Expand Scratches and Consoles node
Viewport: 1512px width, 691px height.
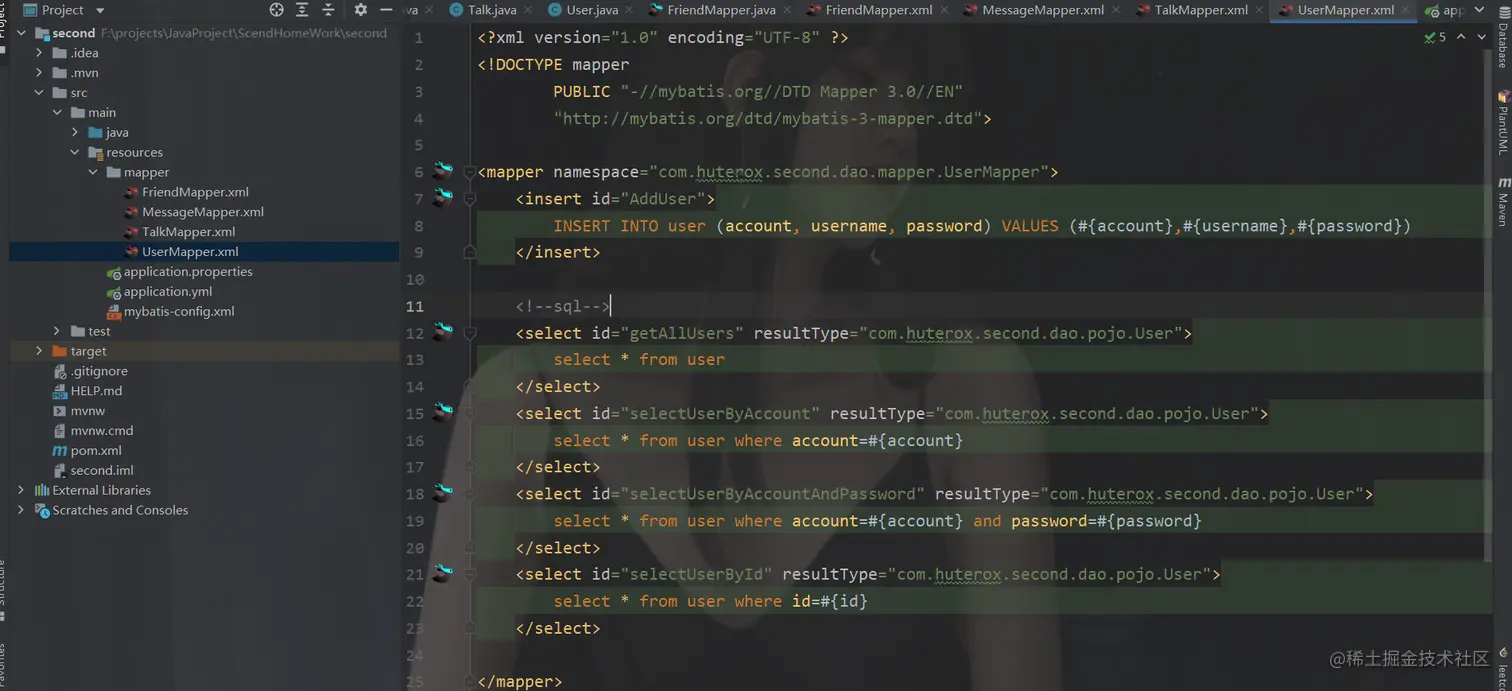tap(21, 510)
